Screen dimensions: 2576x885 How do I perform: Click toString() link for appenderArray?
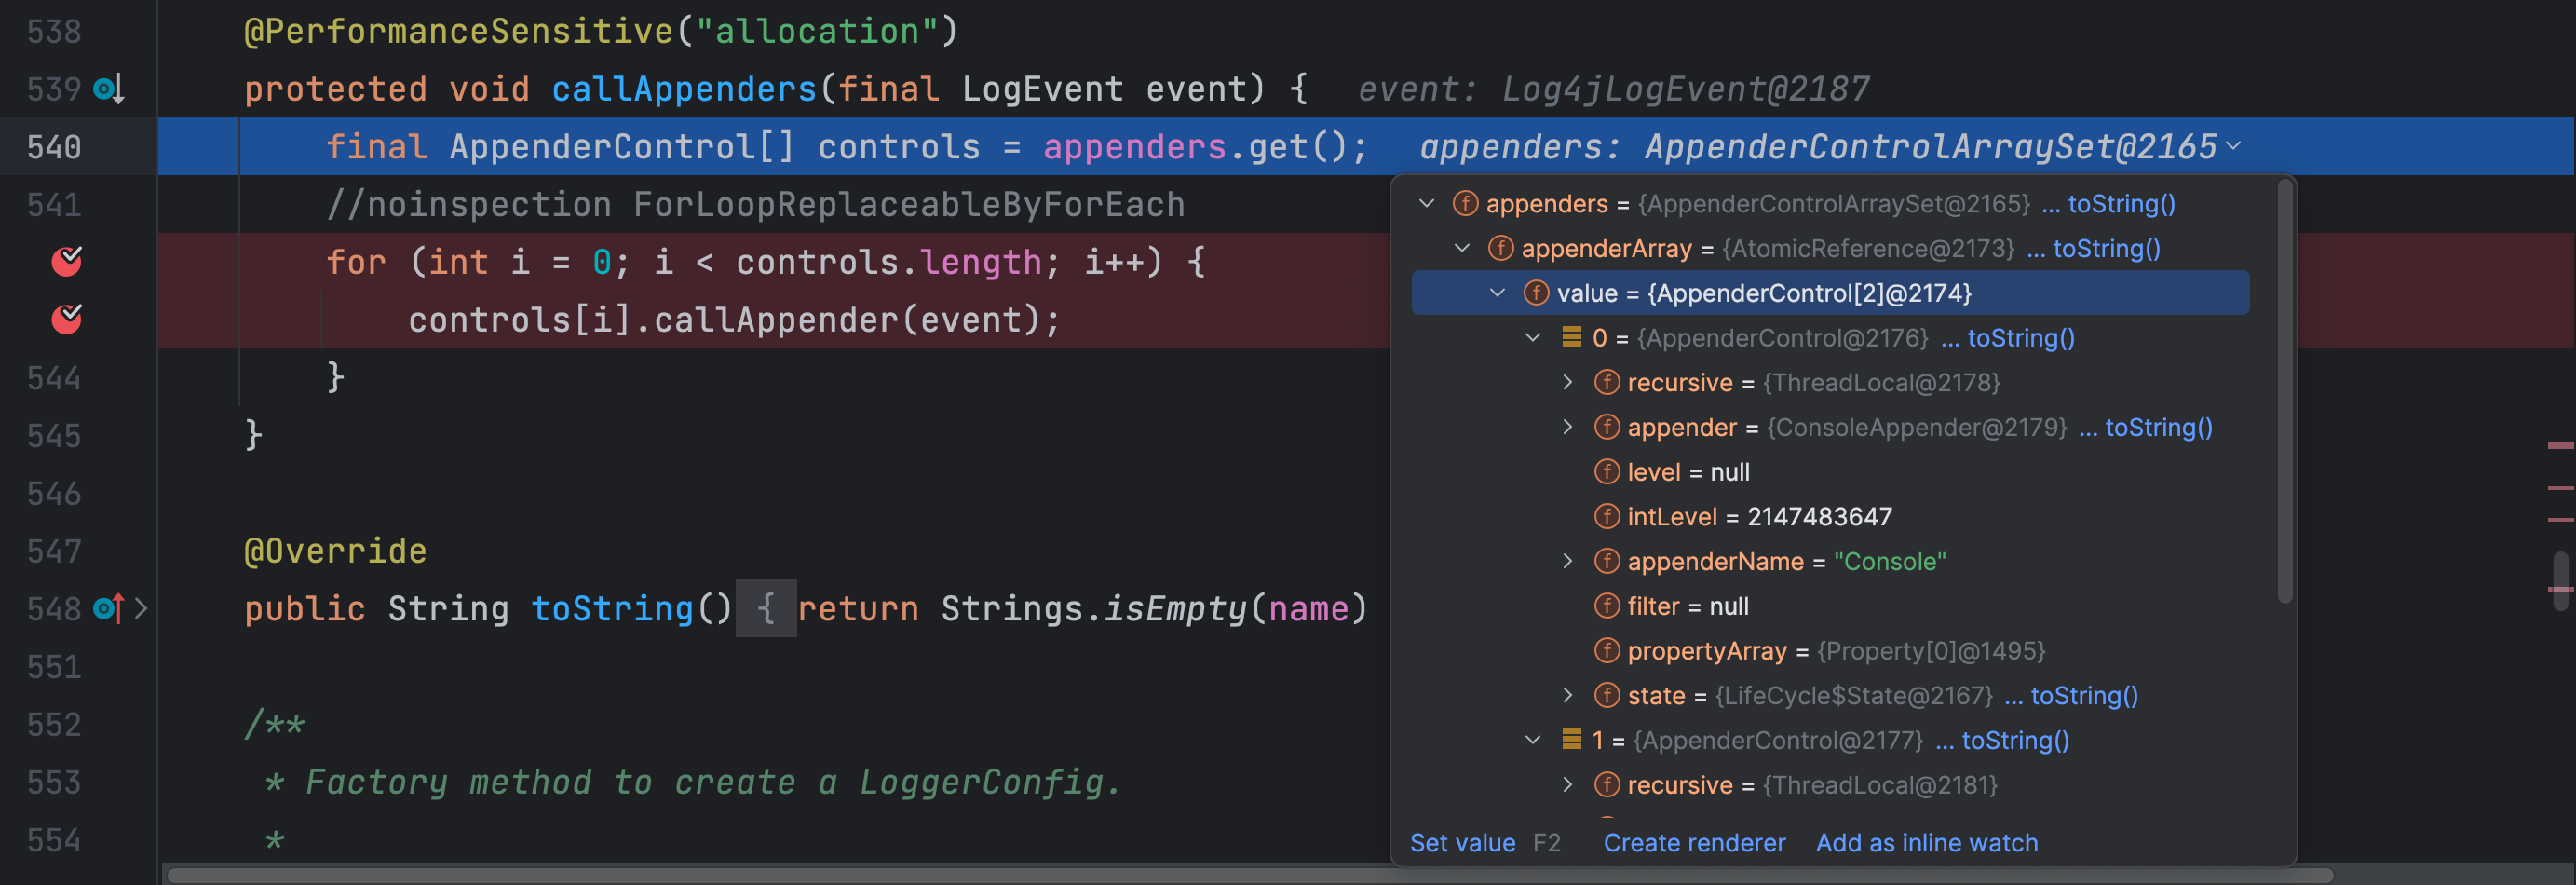2106,248
